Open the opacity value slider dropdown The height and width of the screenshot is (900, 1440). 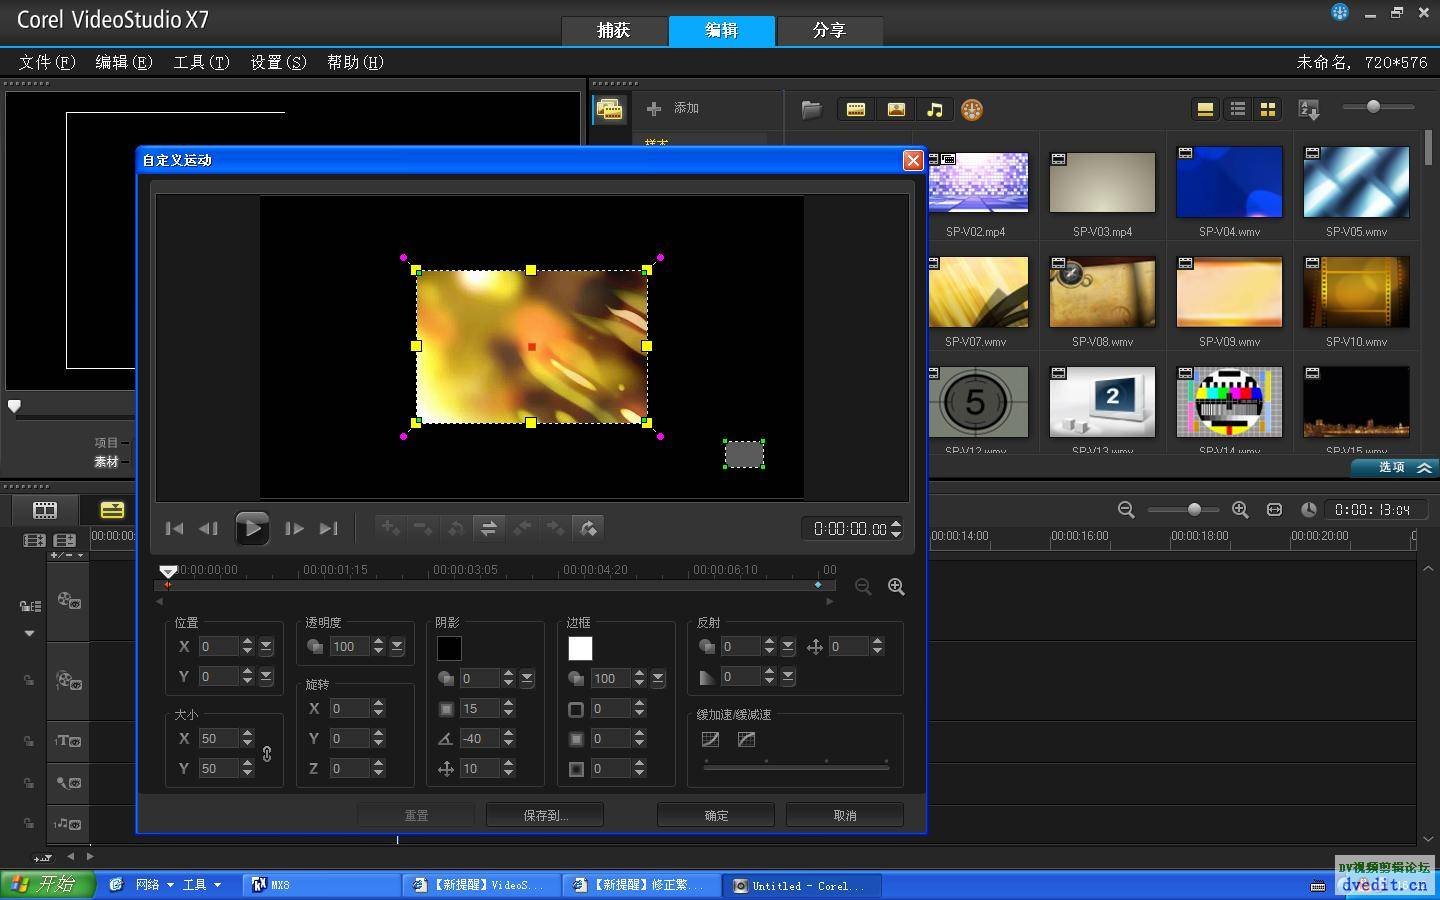[x=397, y=647]
